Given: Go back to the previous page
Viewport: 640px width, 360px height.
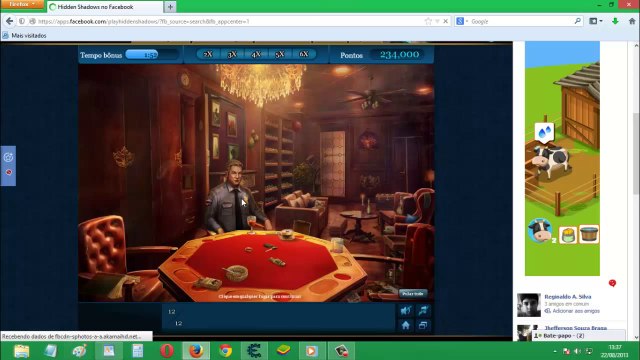Looking at the screenshot, I should point(9,21).
